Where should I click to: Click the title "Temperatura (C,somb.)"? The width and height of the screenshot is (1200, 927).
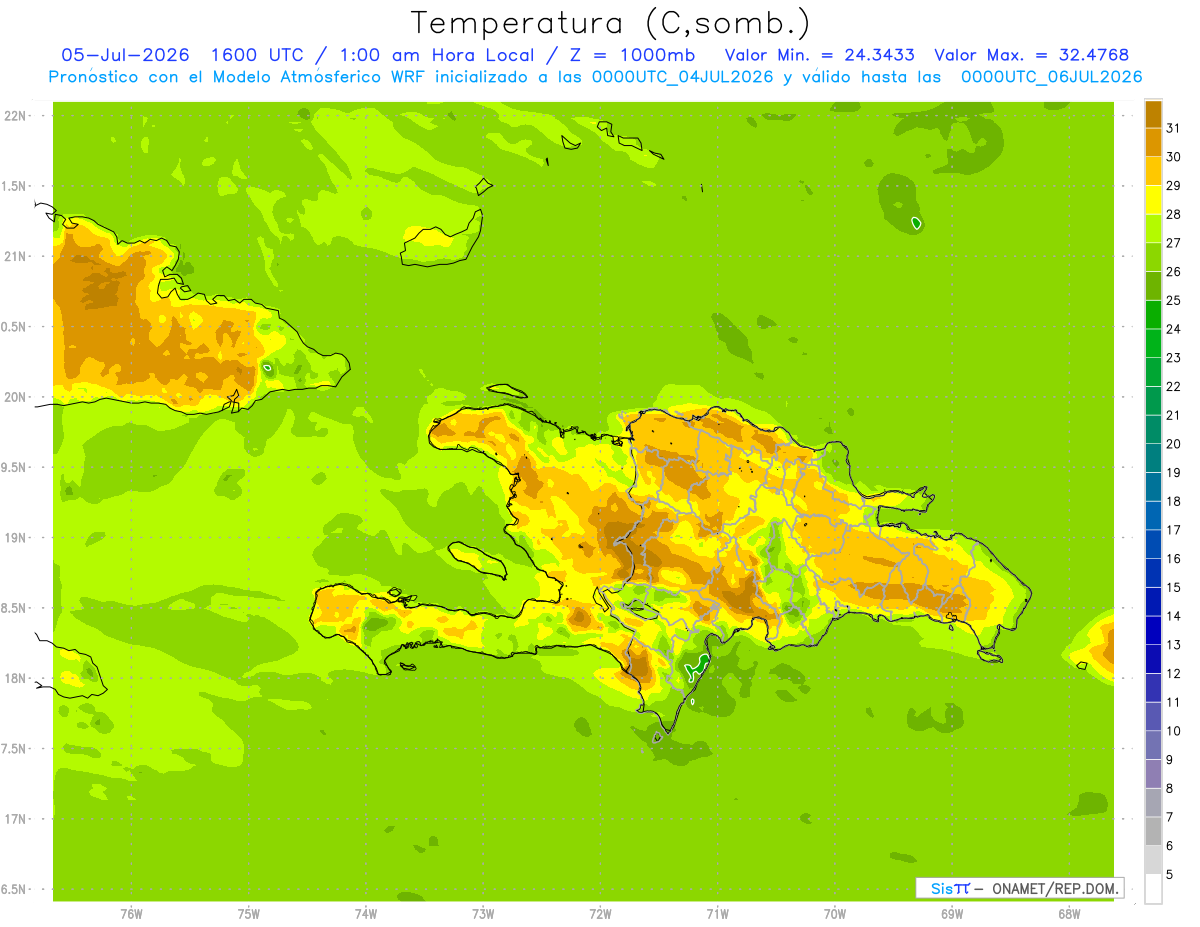pos(611,22)
